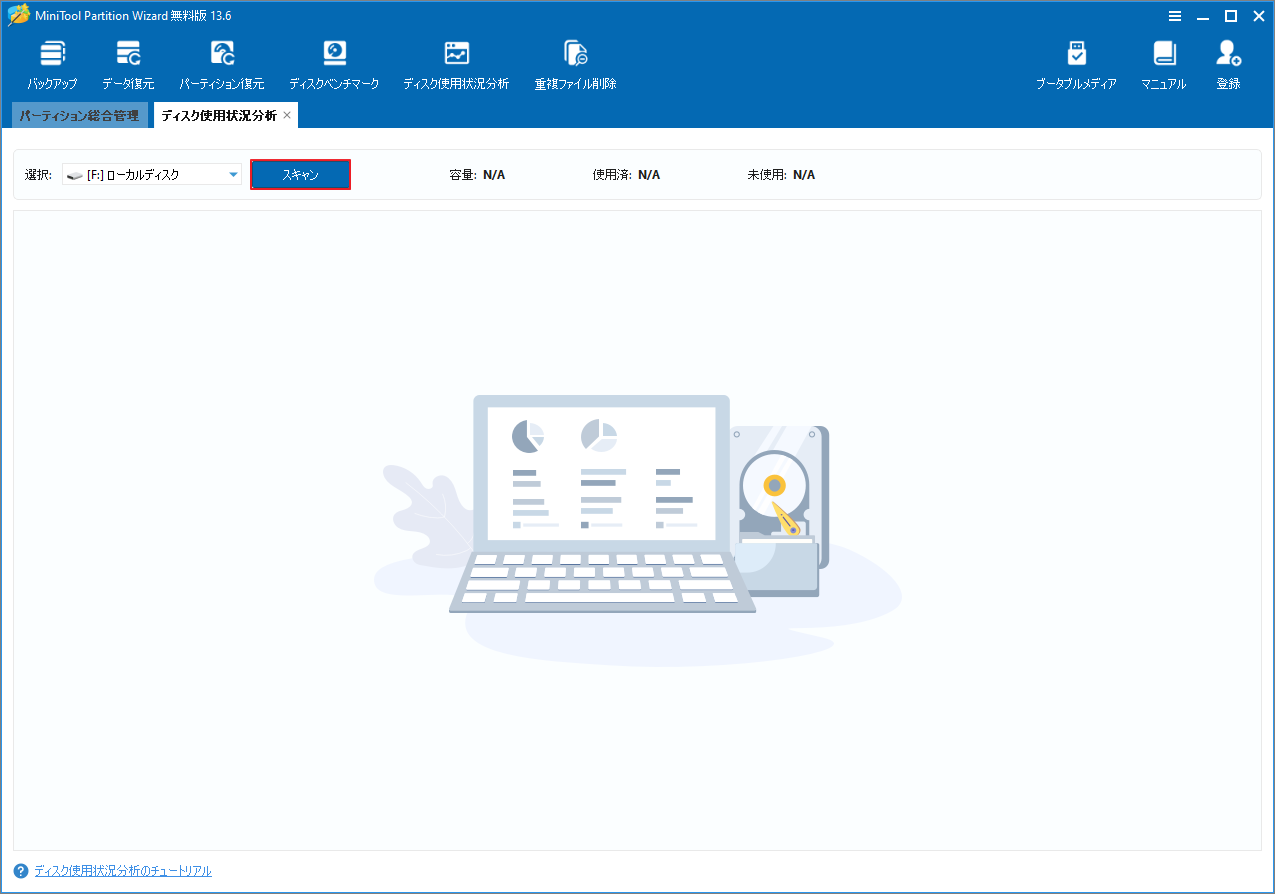Image resolution: width=1275 pixels, height=894 pixels.
Task: Switch to the パーティション総合管理 tab
Action: 80,114
